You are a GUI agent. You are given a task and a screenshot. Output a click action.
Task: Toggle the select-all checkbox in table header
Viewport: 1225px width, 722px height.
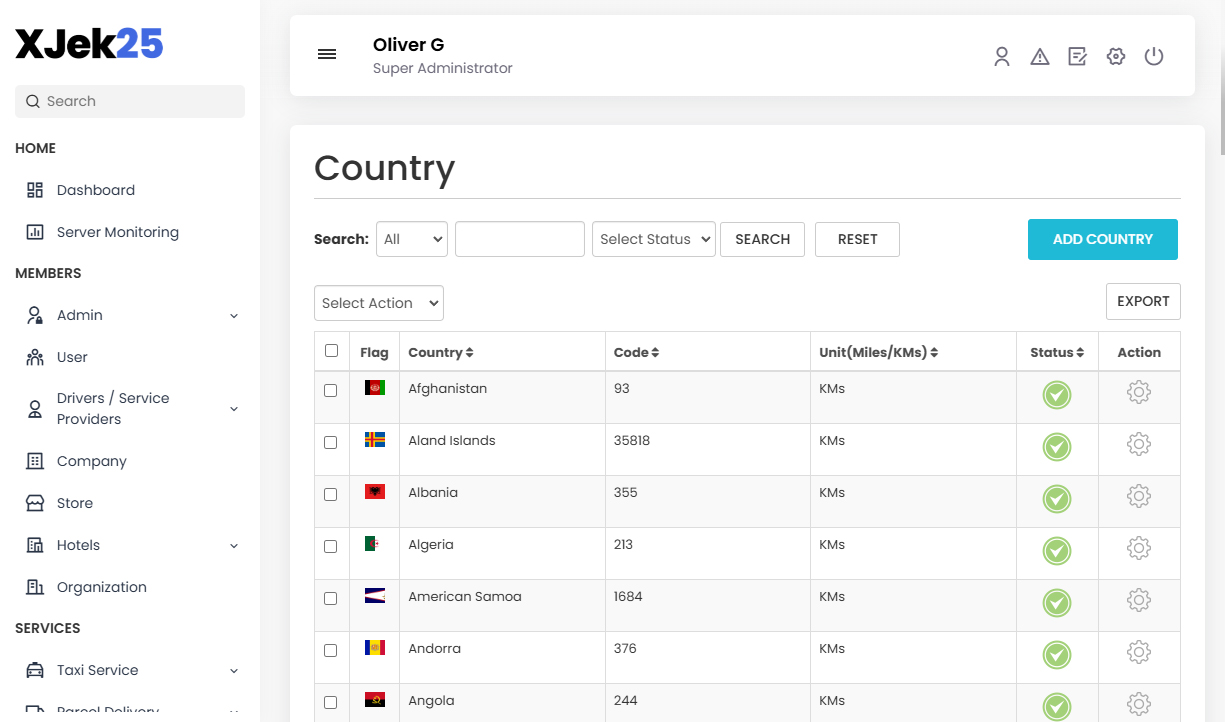click(x=331, y=351)
